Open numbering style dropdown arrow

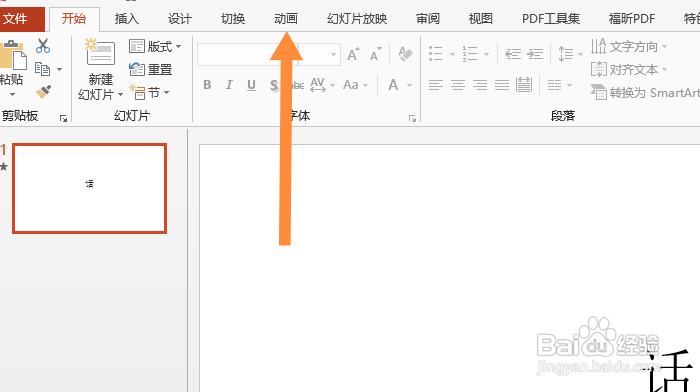click(x=486, y=54)
